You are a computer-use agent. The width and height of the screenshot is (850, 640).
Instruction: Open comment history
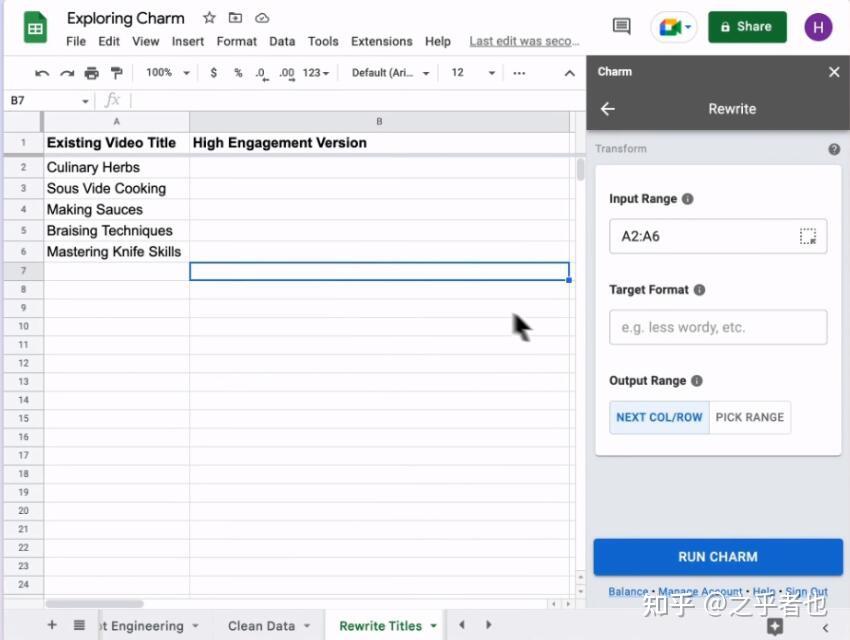[x=621, y=27]
